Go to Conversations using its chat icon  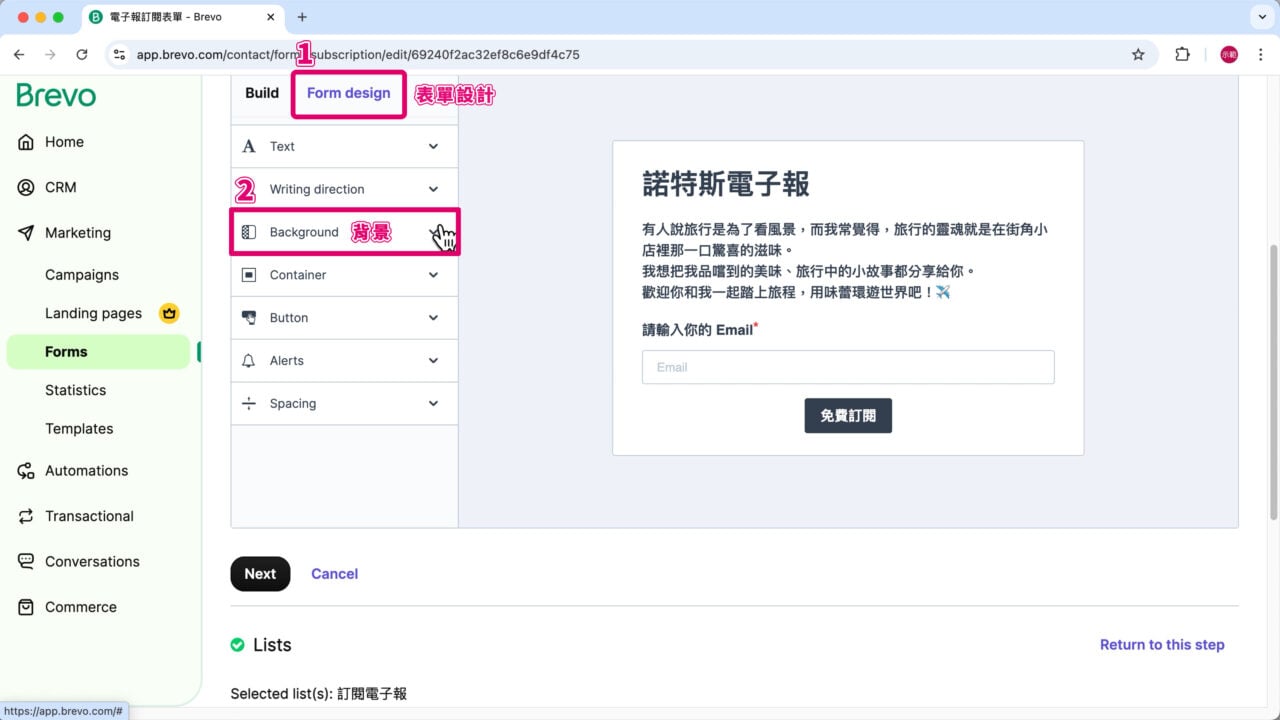click(92, 561)
